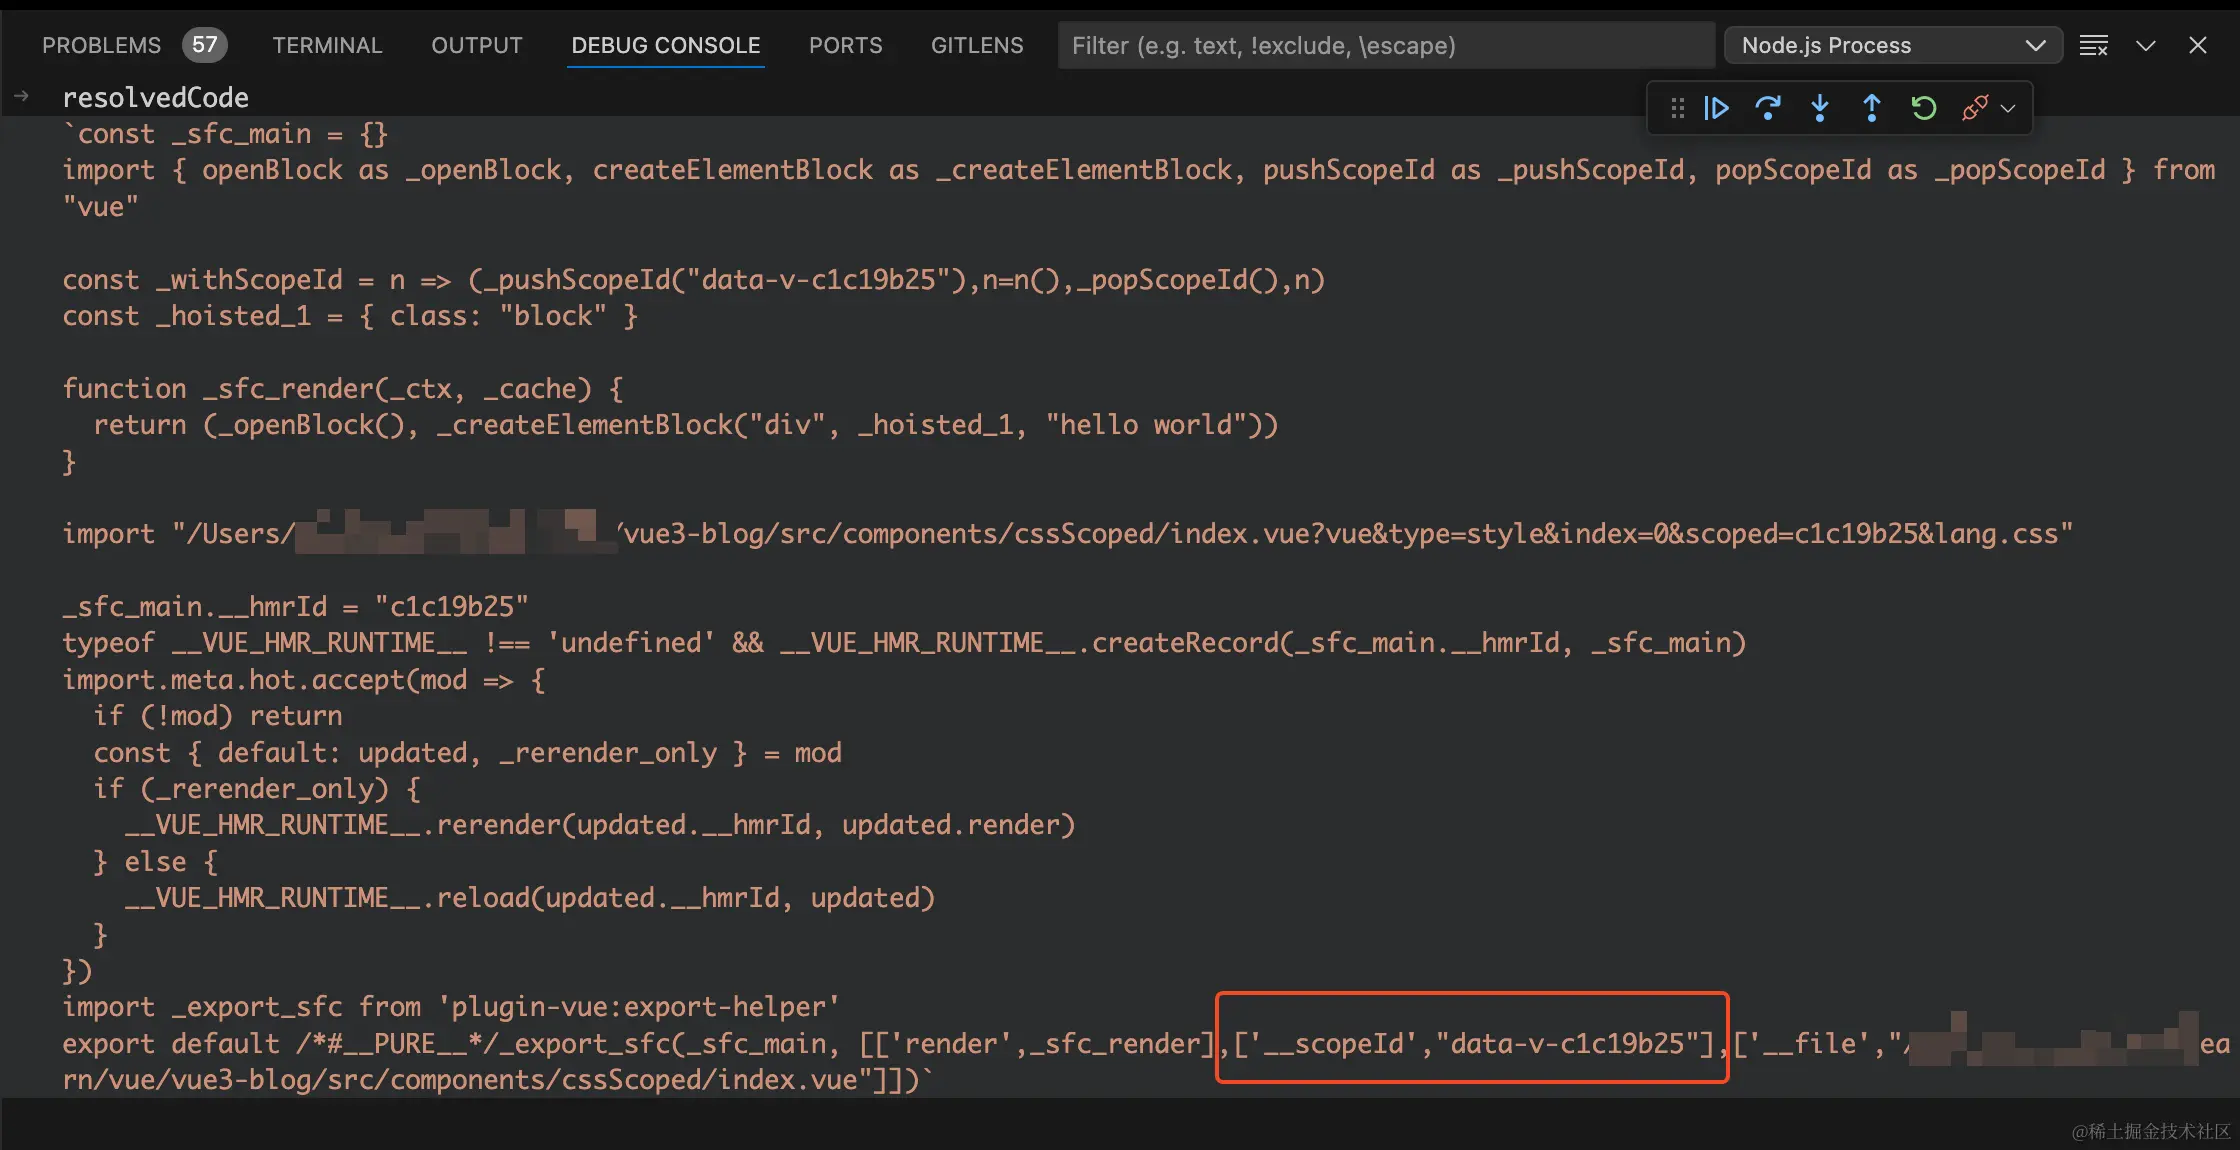
Task: Expand the debug actions overflow chevron
Action: click(2010, 107)
